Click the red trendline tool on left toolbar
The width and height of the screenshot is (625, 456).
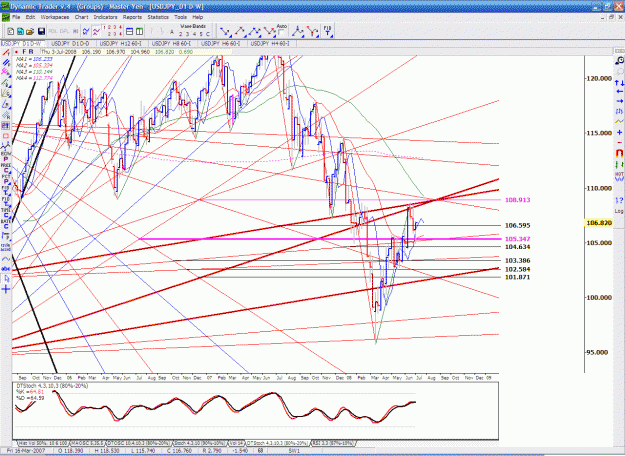tap(6, 52)
